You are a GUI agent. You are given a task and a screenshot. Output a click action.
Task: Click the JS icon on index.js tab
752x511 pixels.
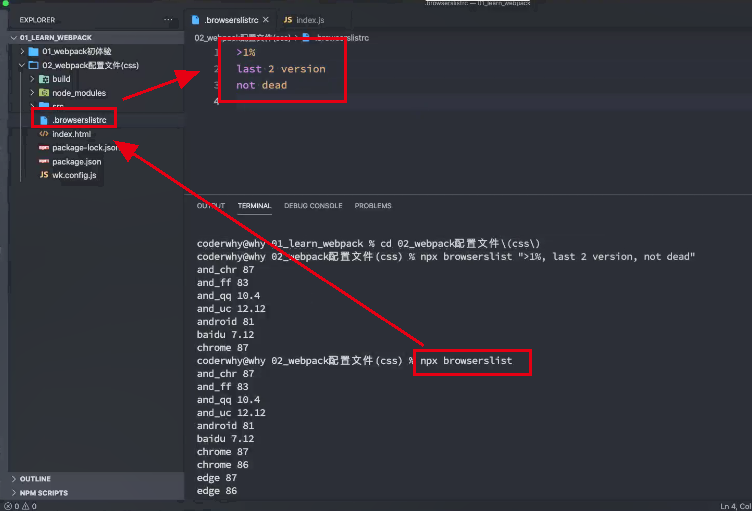[x=288, y=20]
